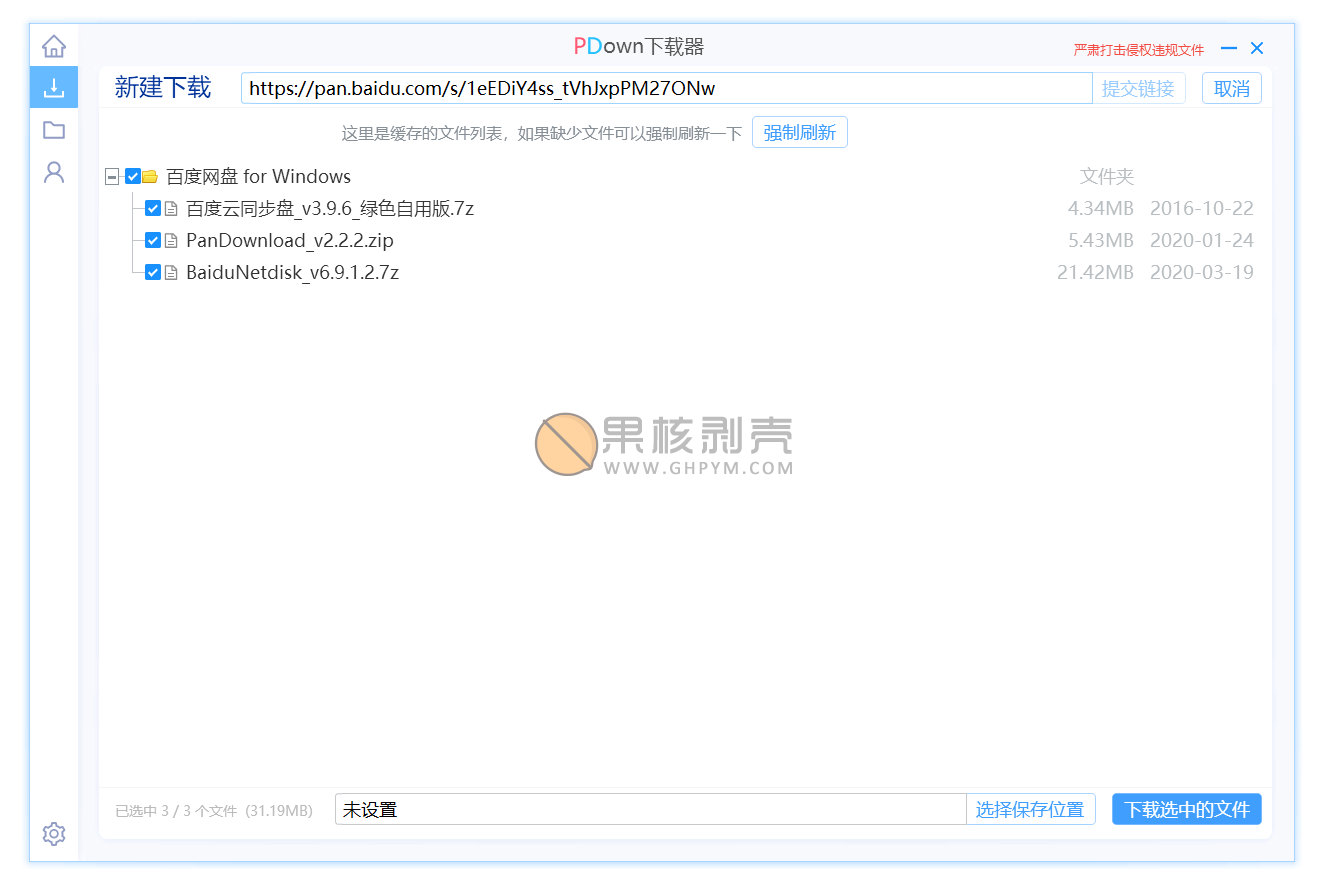The height and width of the screenshot is (888, 1330).
Task: Focus the save path field showing 未设置
Action: pos(651,810)
